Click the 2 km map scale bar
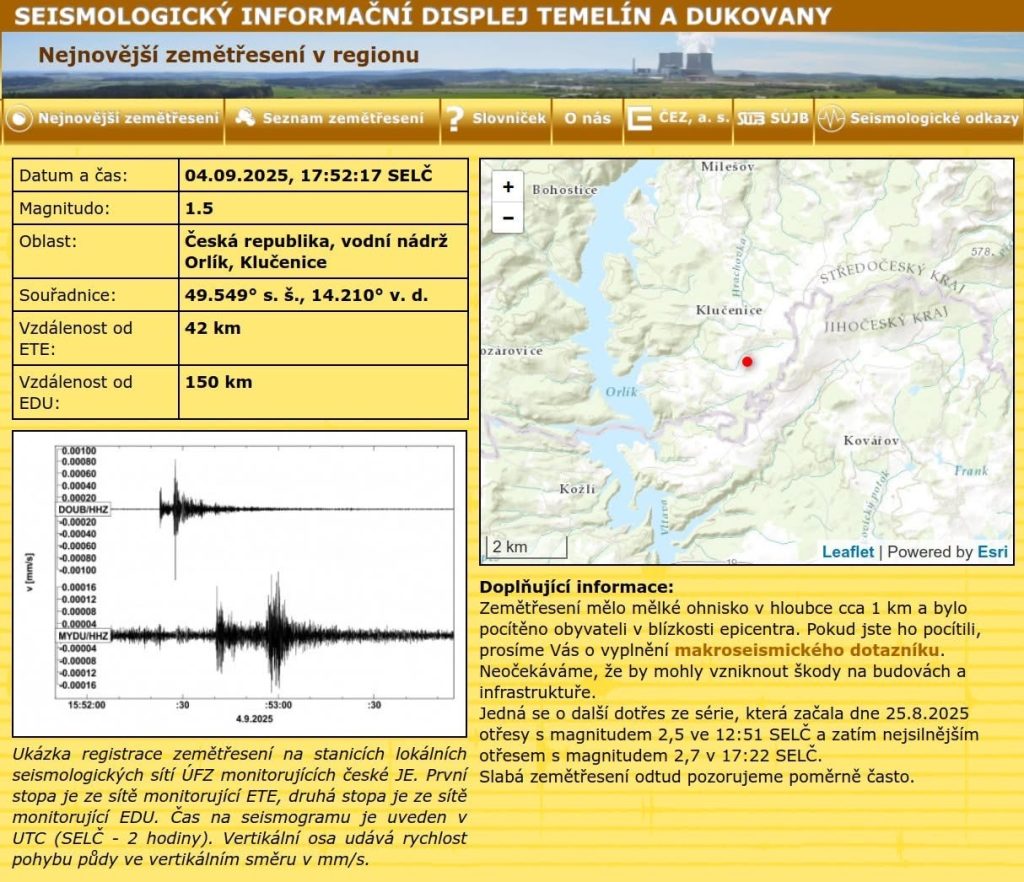 tap(526, 547)
